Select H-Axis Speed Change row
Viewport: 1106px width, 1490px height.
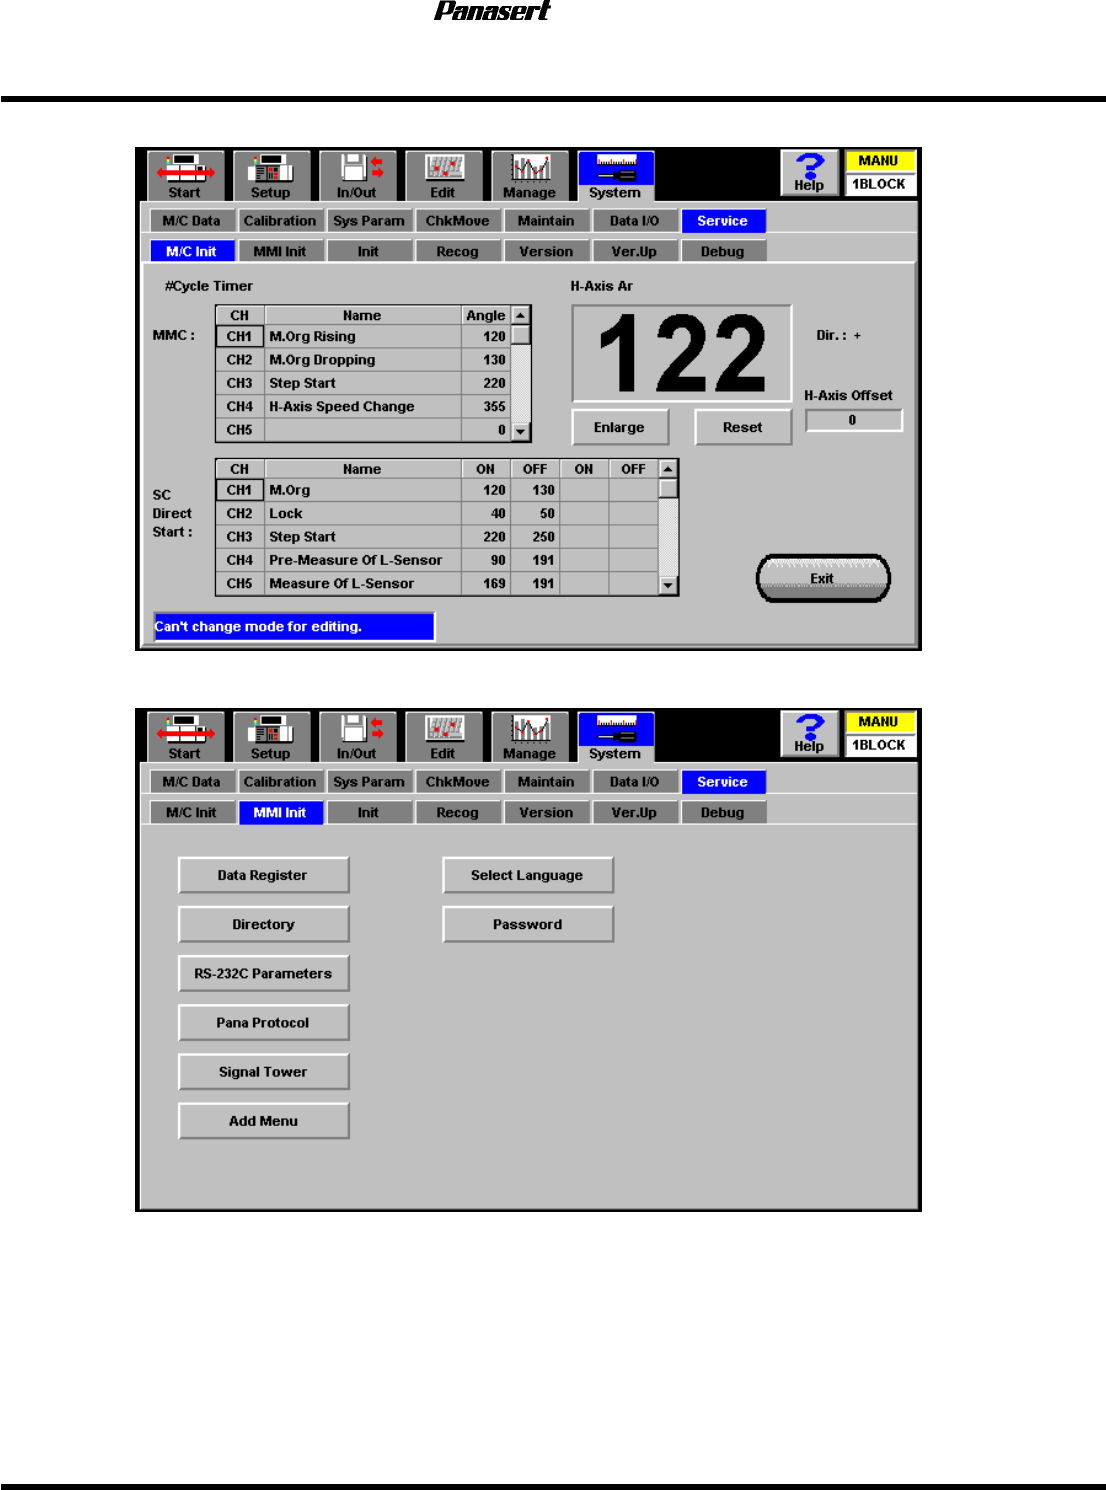363,407
